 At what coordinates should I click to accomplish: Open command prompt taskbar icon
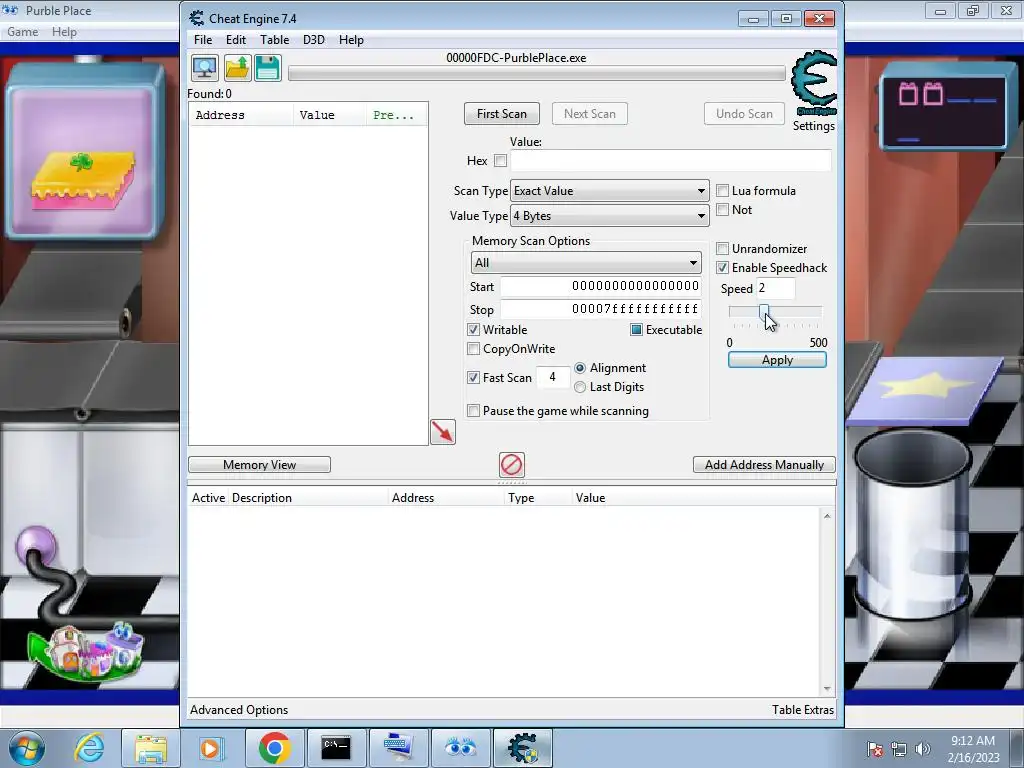pyautogui.click(x=336, y=748)
